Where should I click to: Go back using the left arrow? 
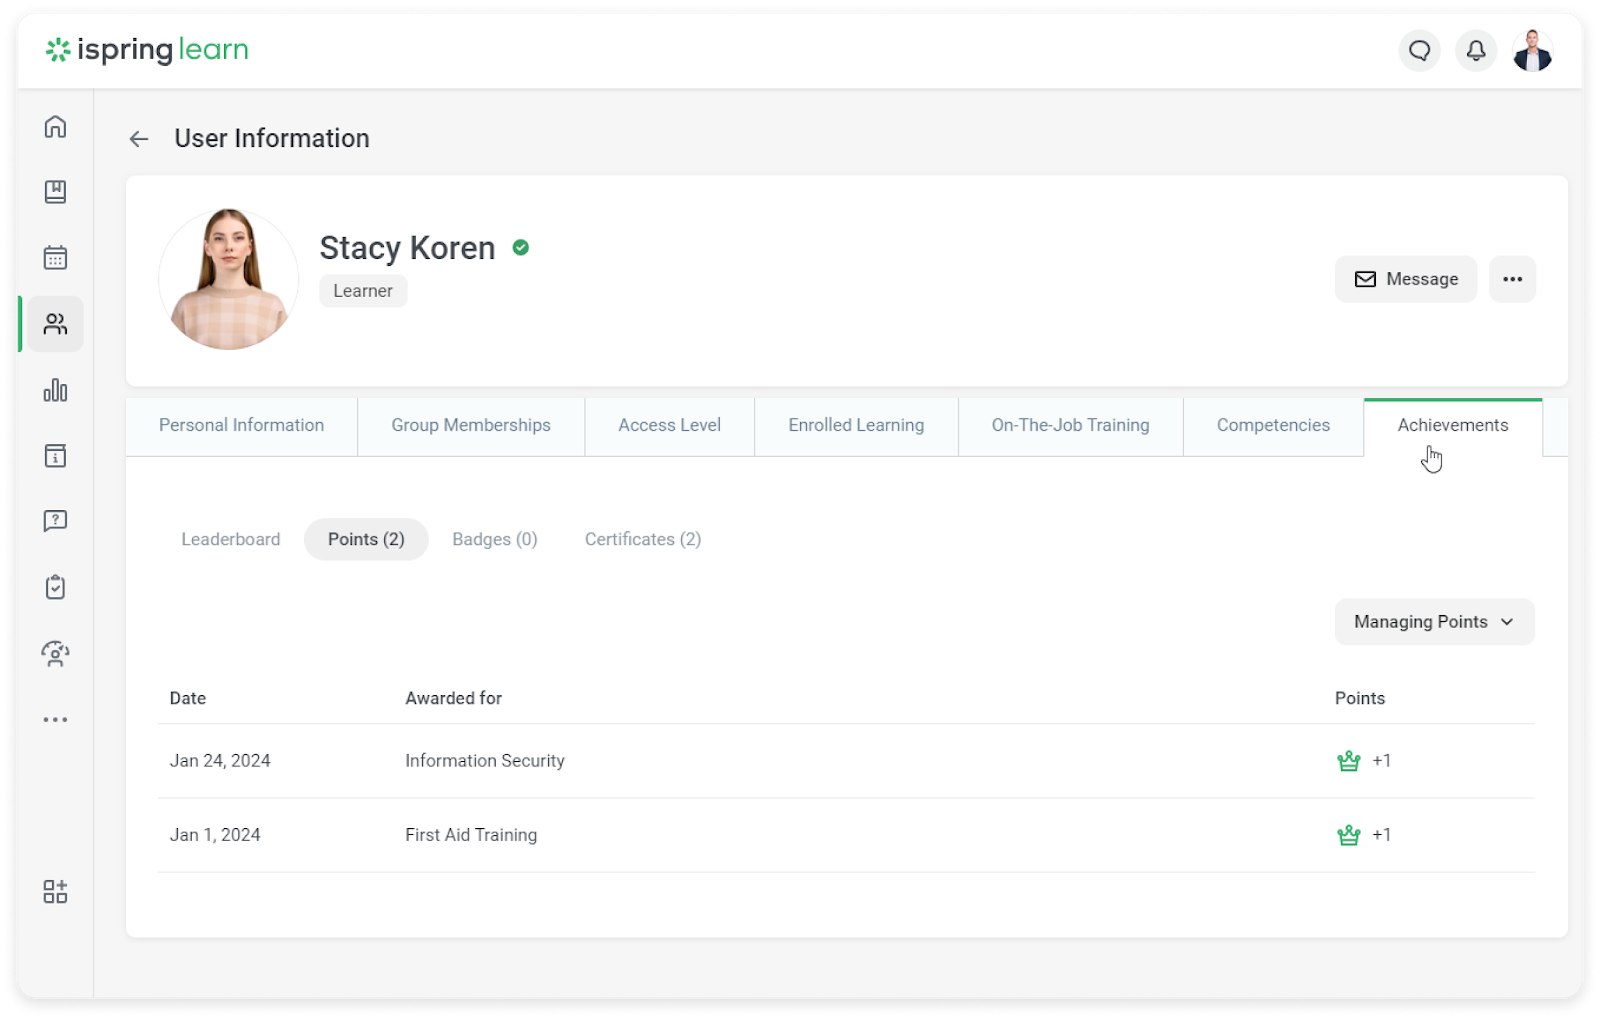(x=139, y=139)
